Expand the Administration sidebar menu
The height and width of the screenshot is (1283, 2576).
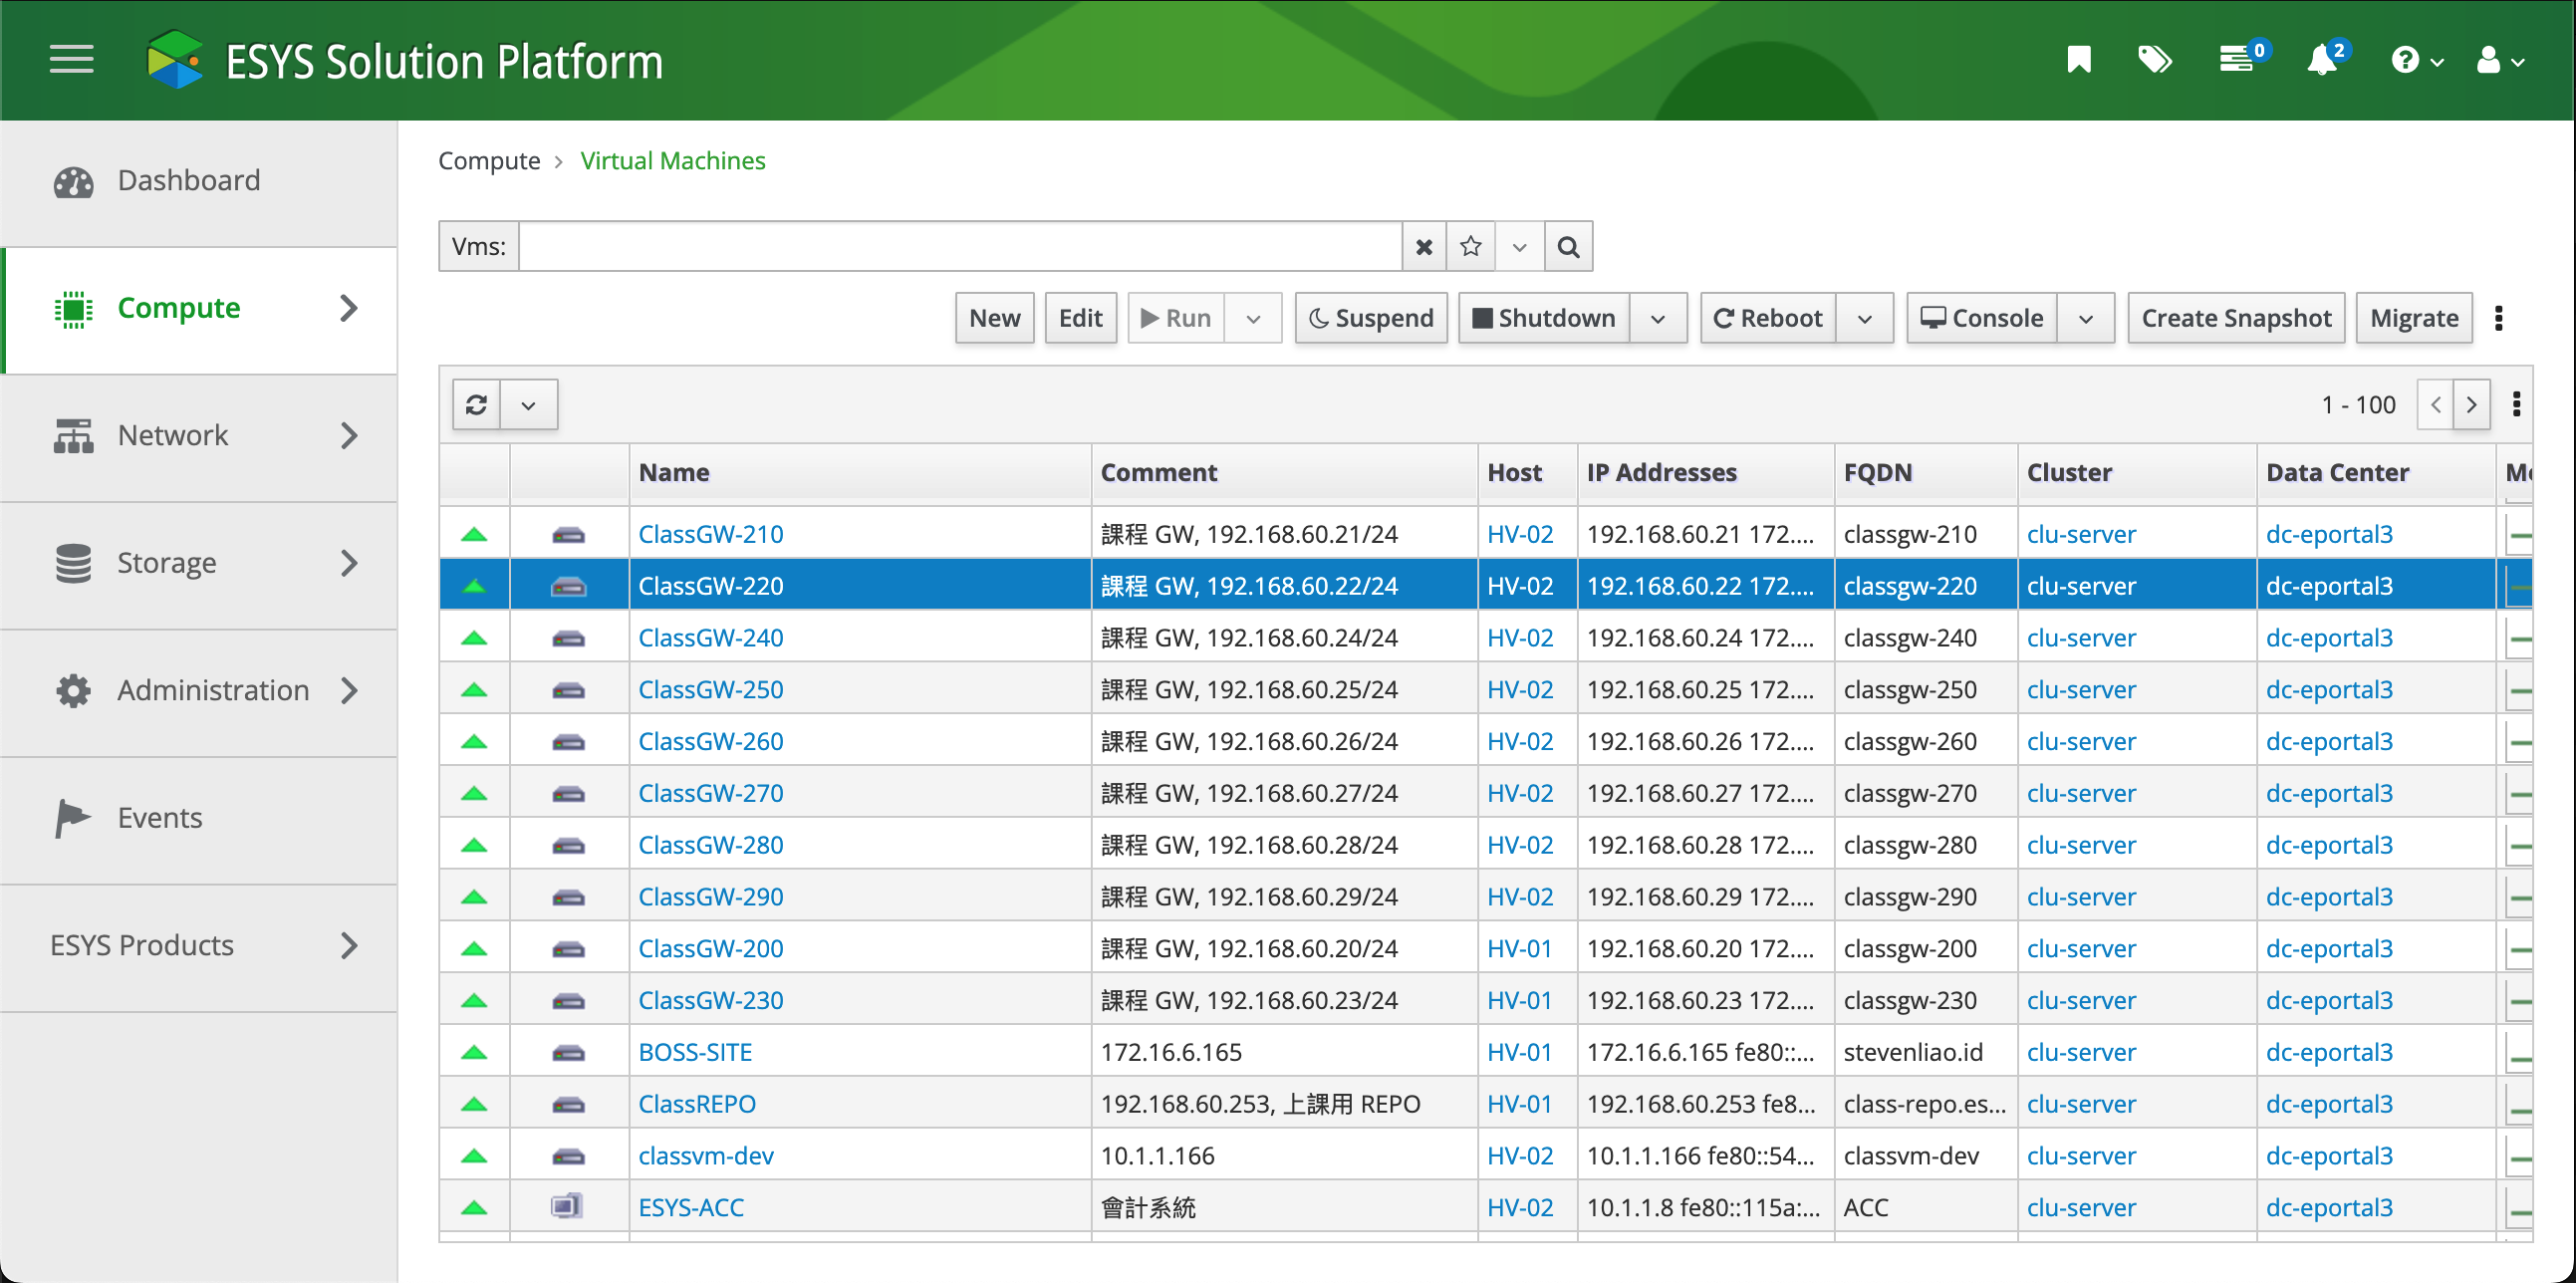199,691
